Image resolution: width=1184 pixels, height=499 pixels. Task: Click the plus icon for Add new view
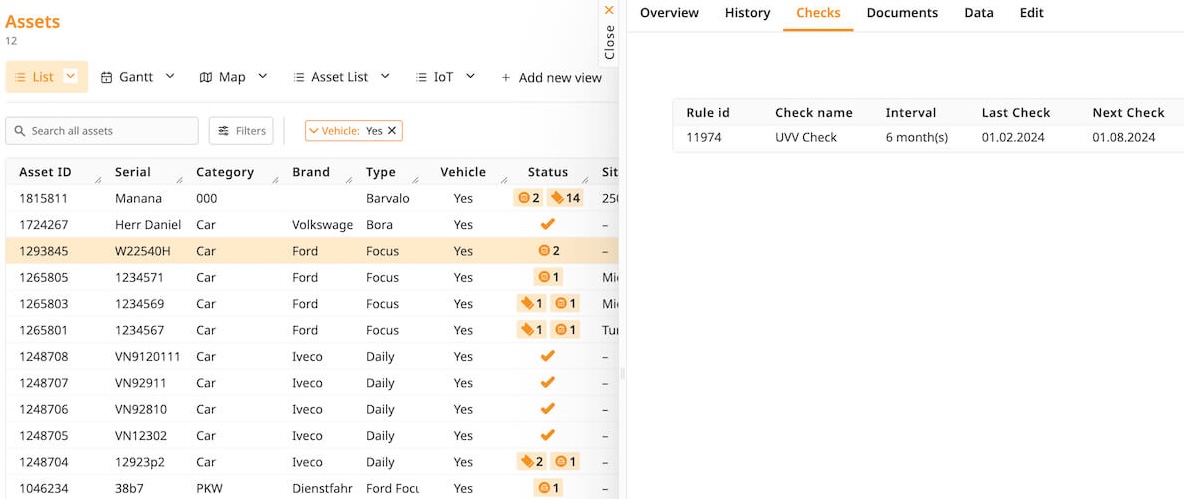tap(506, 77)
